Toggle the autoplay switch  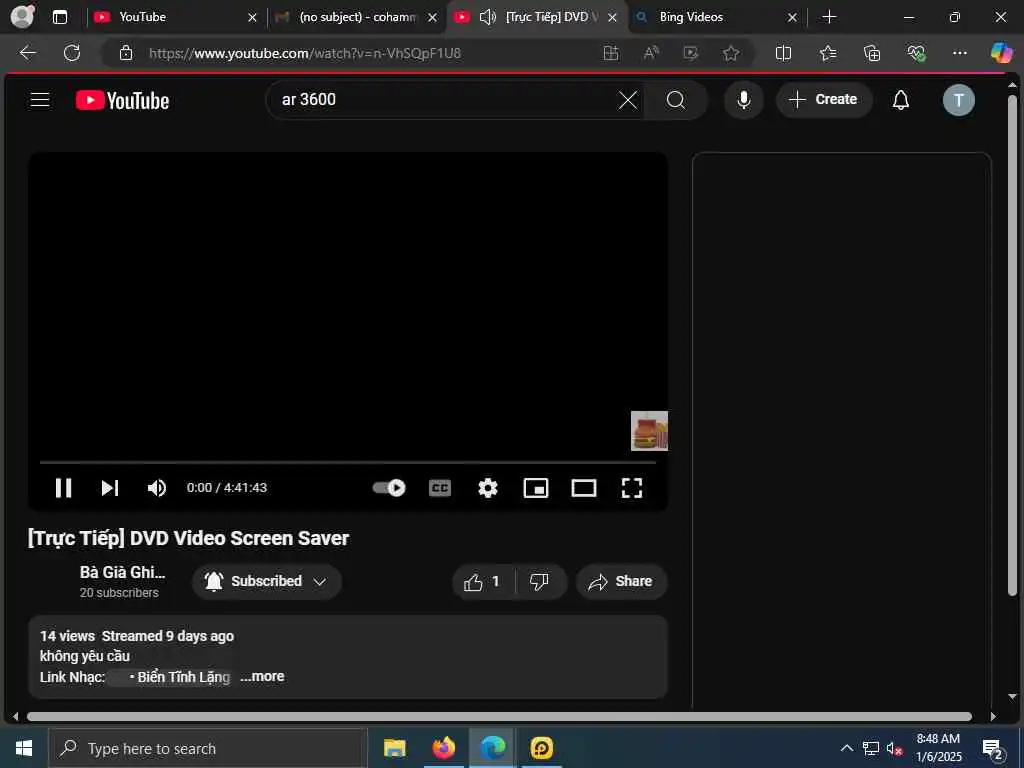coord(389,488)
